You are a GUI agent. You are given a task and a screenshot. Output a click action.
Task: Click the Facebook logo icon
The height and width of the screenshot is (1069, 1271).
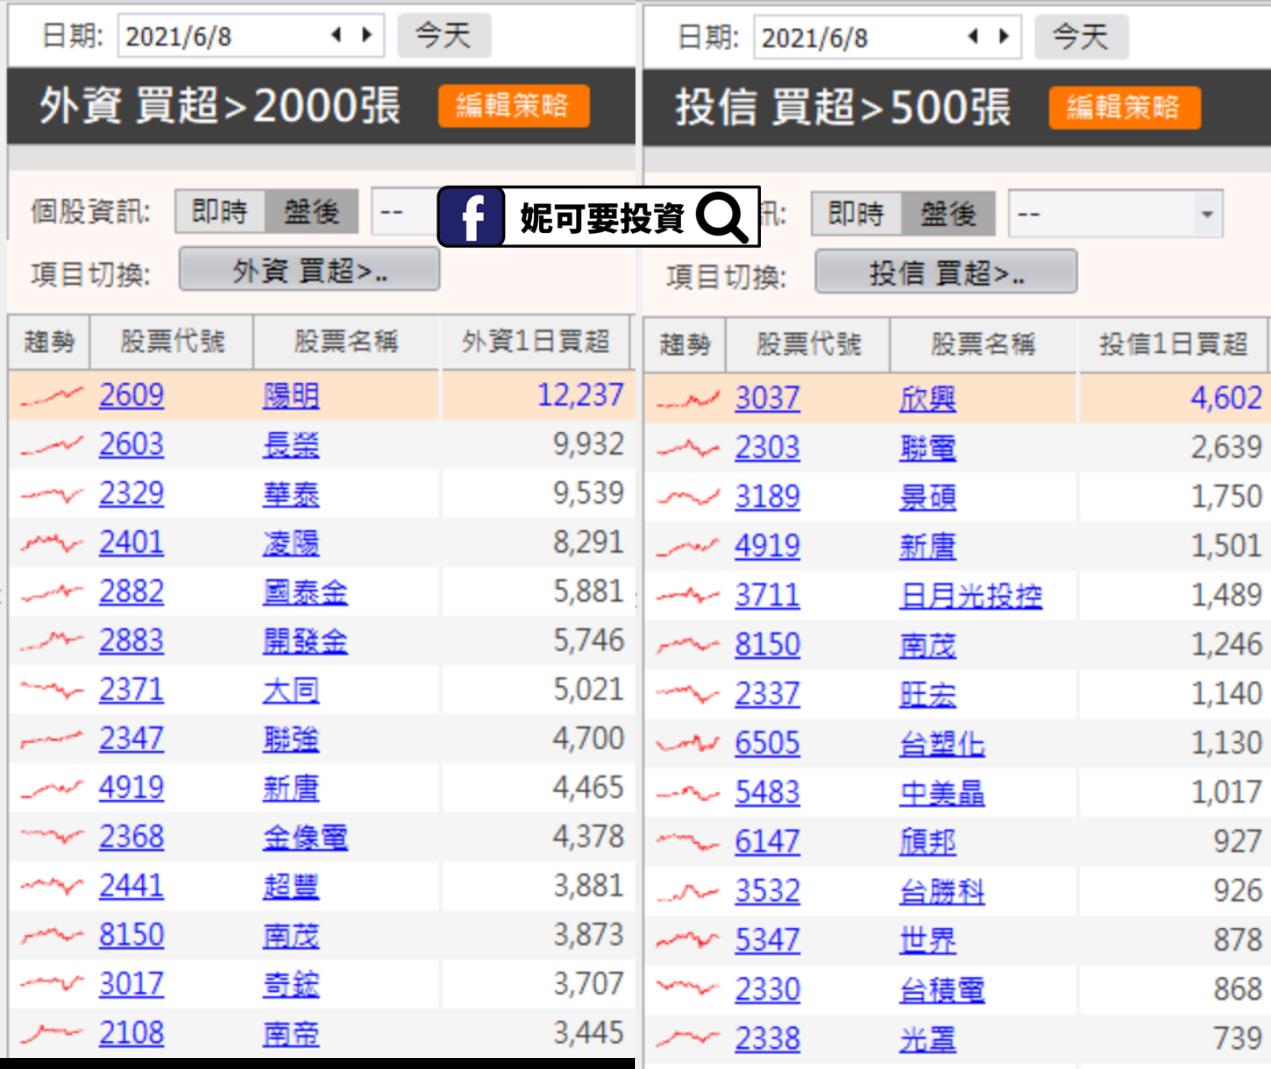(471, 217)
